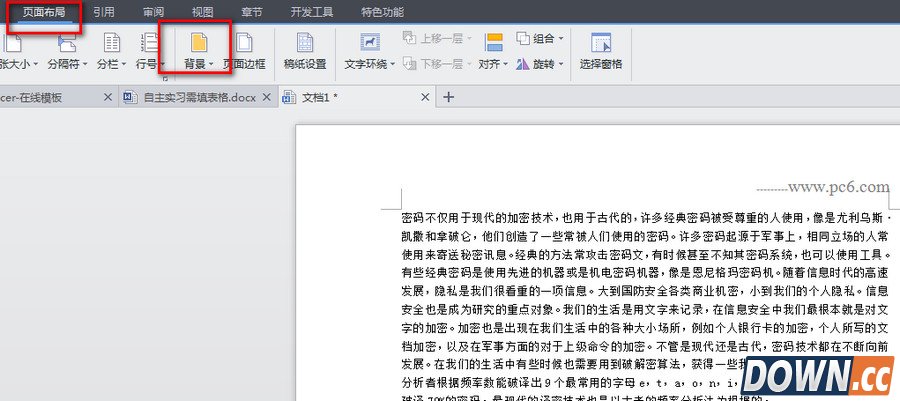Open the 章节 tab

[252, 12]
